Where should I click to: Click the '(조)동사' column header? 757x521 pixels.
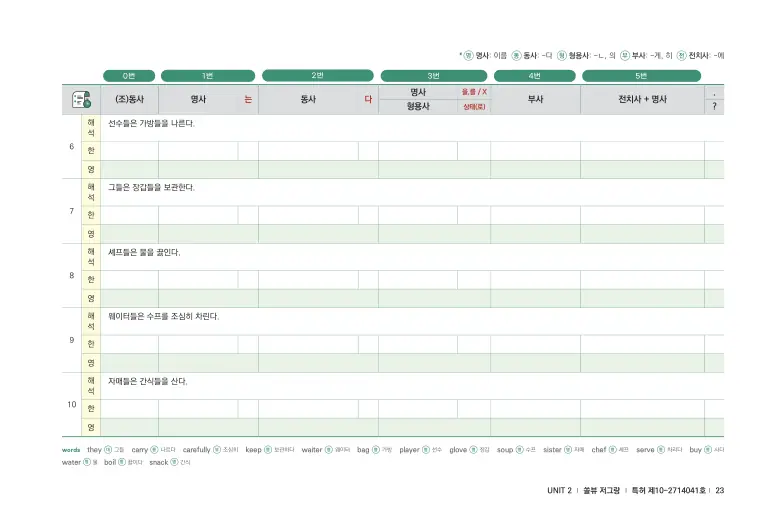[129, 99]
